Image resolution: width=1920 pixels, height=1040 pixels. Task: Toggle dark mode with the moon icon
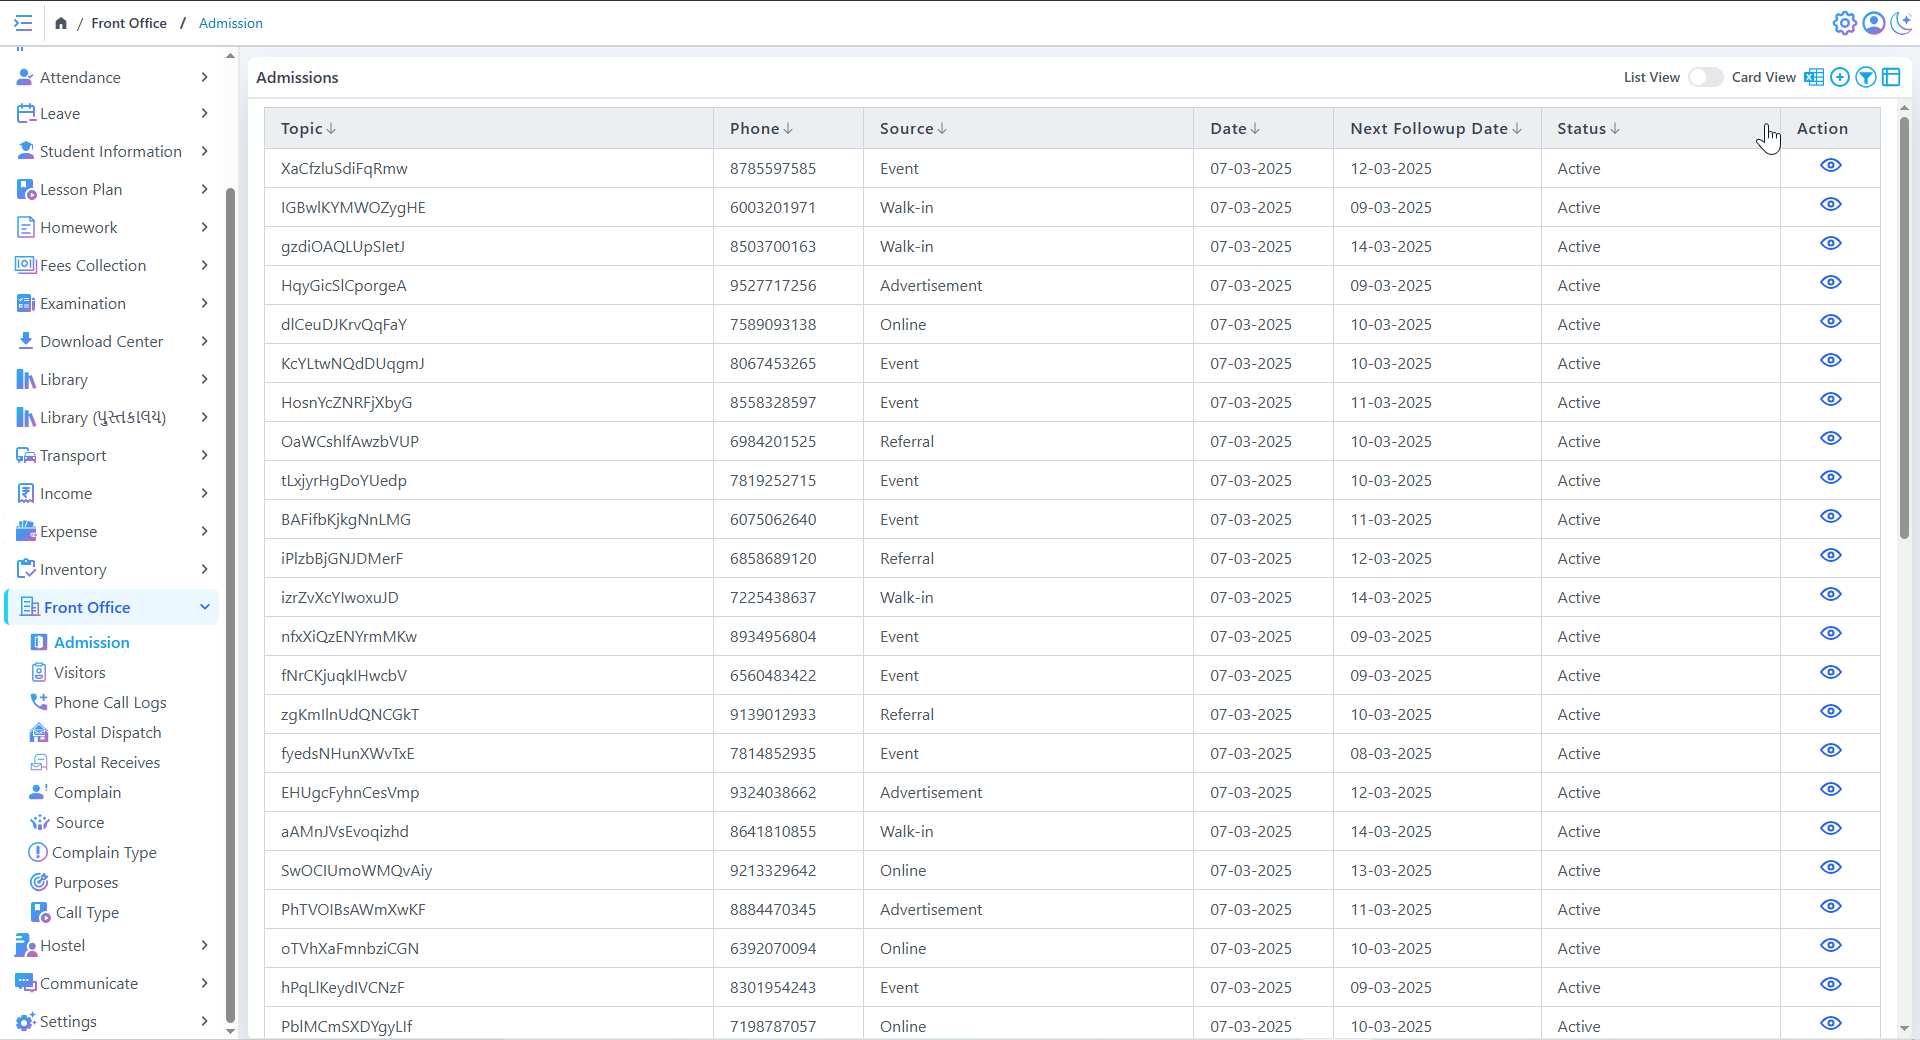[x=1902, y=23]
